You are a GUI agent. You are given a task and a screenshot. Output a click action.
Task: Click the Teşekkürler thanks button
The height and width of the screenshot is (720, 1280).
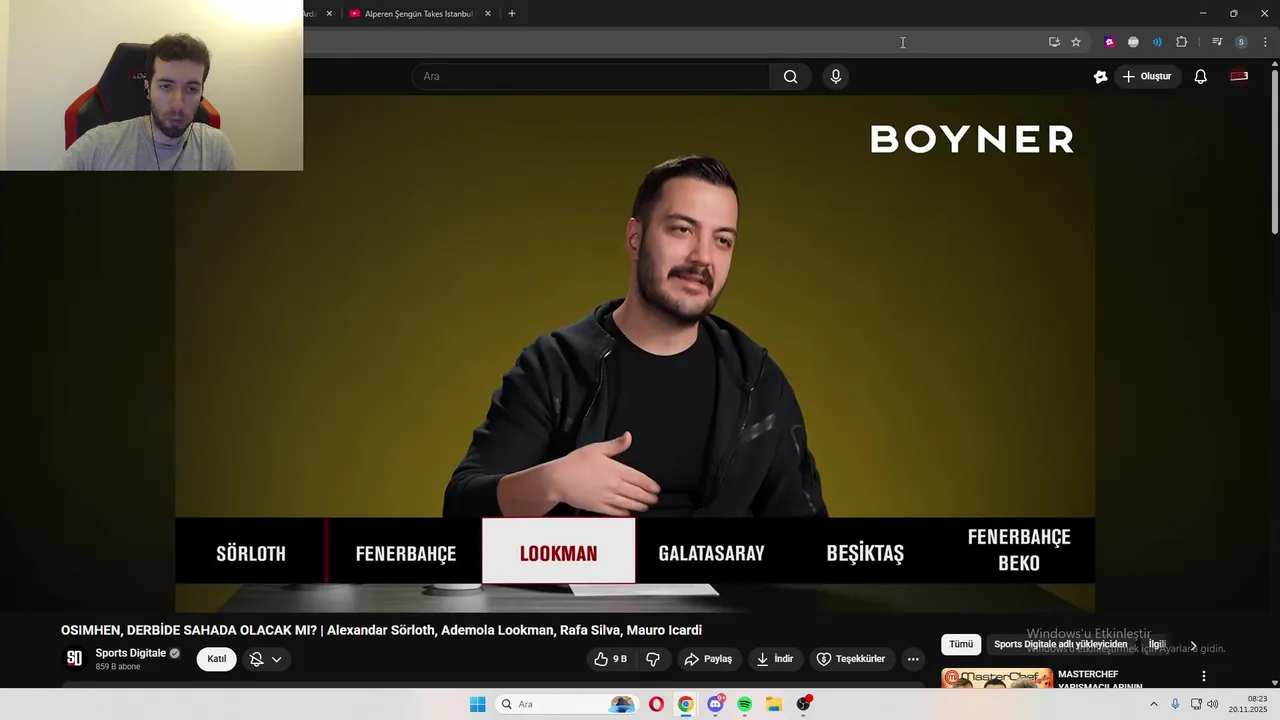point(851,659)
